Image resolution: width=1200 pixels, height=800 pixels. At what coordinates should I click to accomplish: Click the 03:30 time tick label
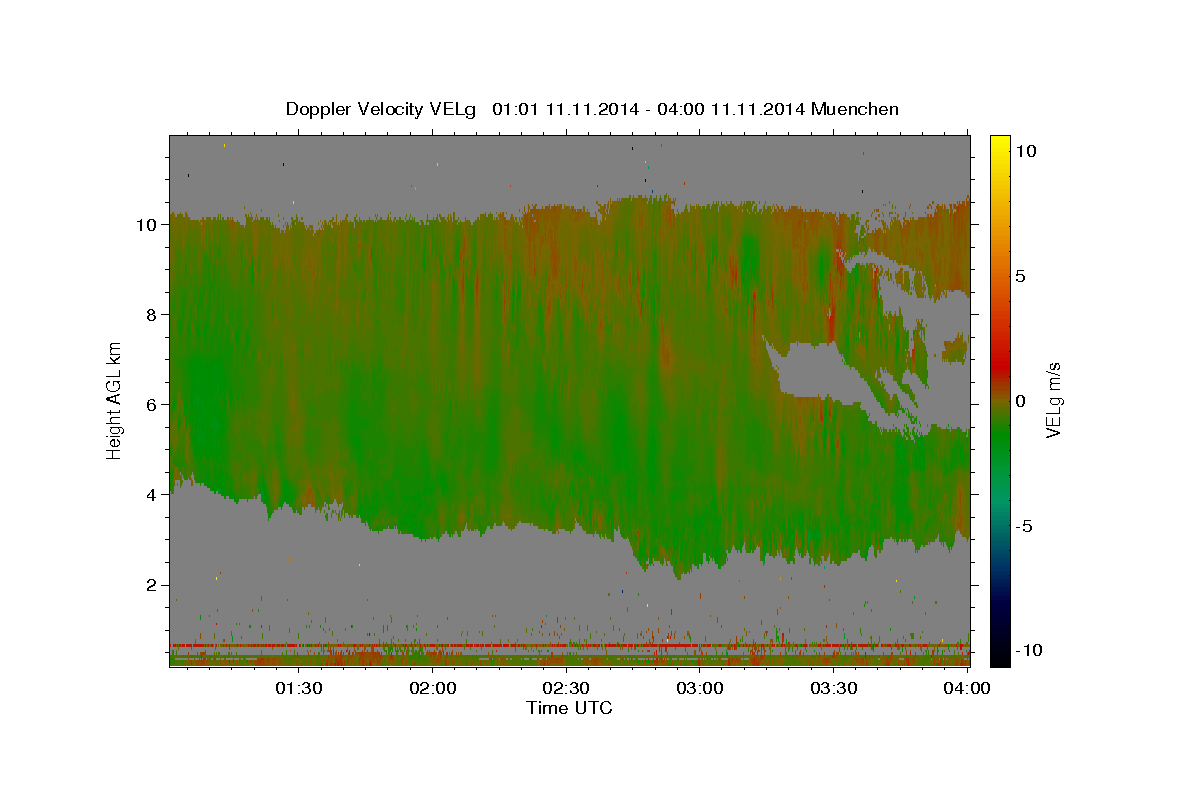[x=833, y=688]
